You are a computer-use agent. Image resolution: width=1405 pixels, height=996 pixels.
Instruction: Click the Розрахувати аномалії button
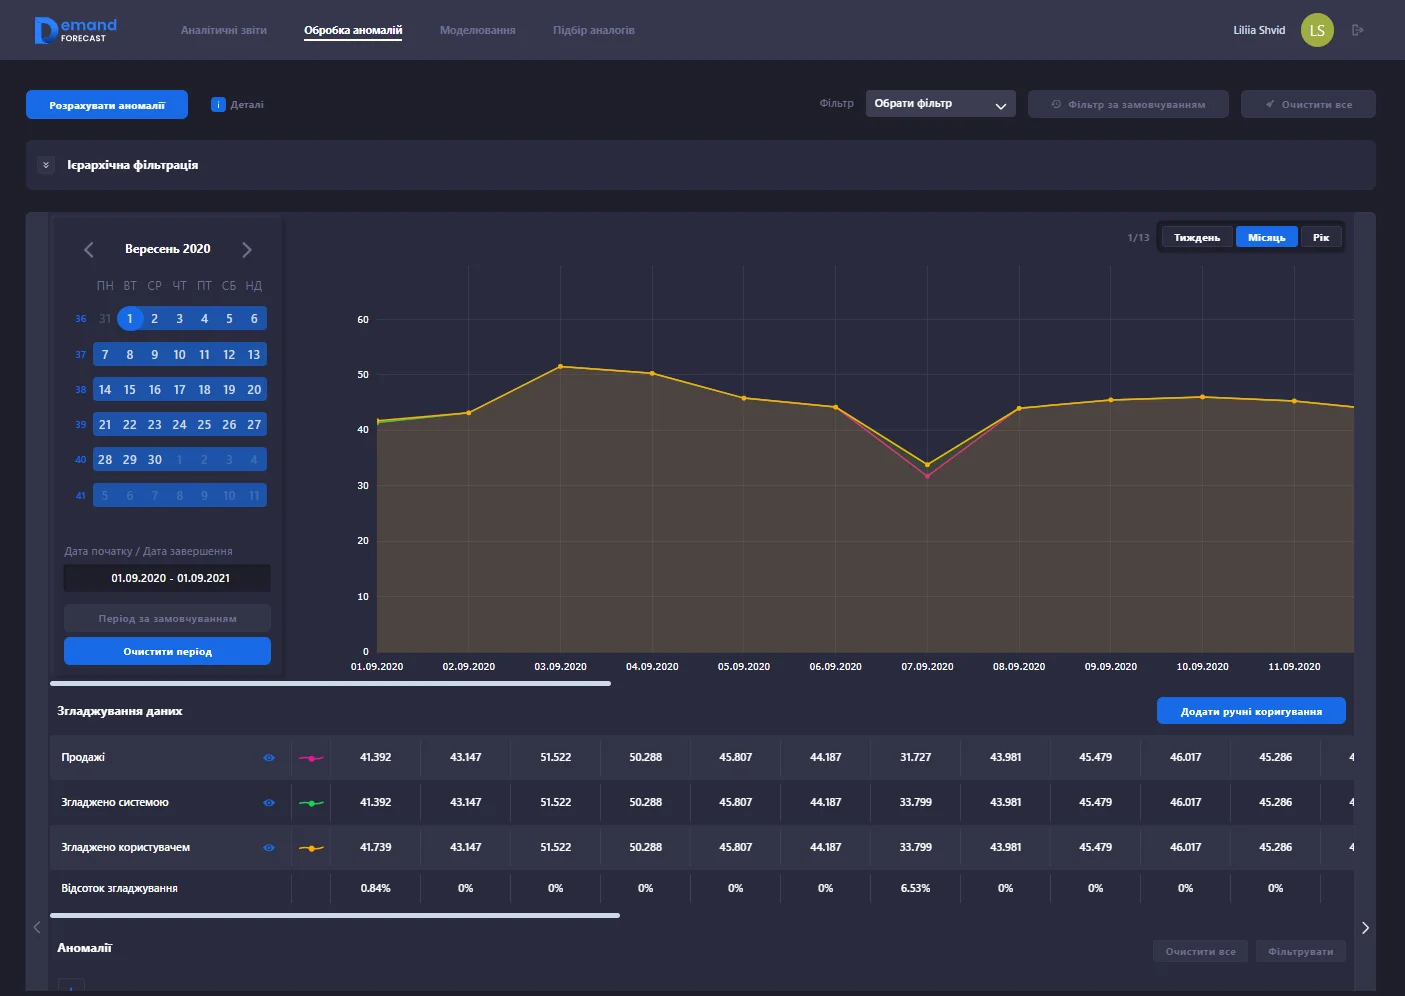[107, 105]
